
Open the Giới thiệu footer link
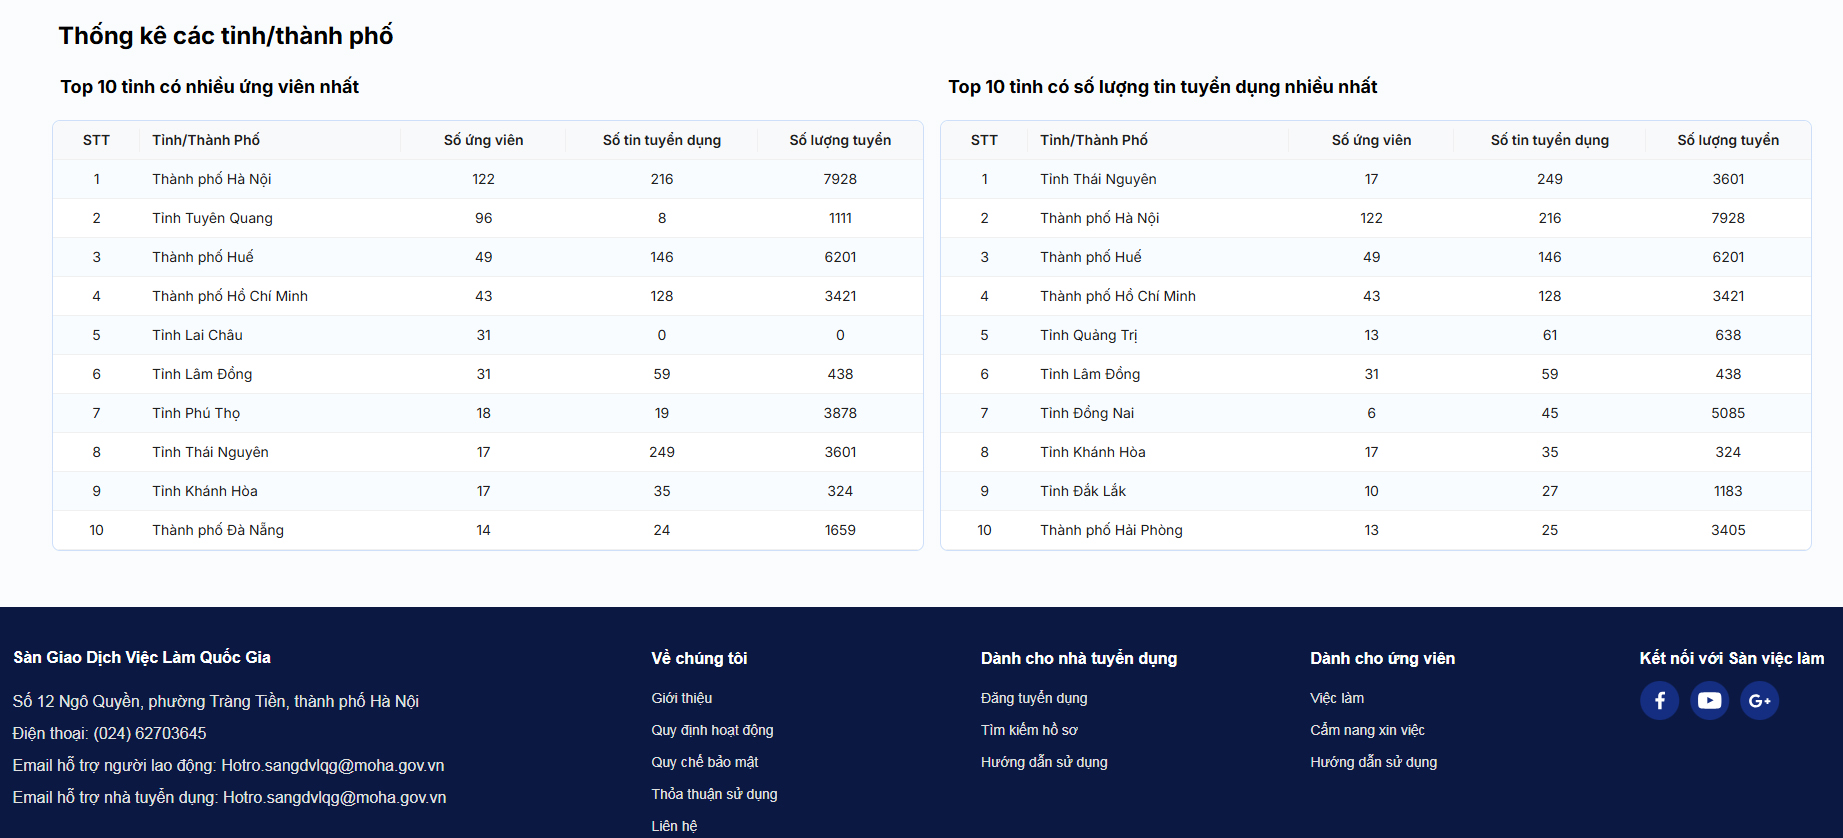tap(682, 698)
